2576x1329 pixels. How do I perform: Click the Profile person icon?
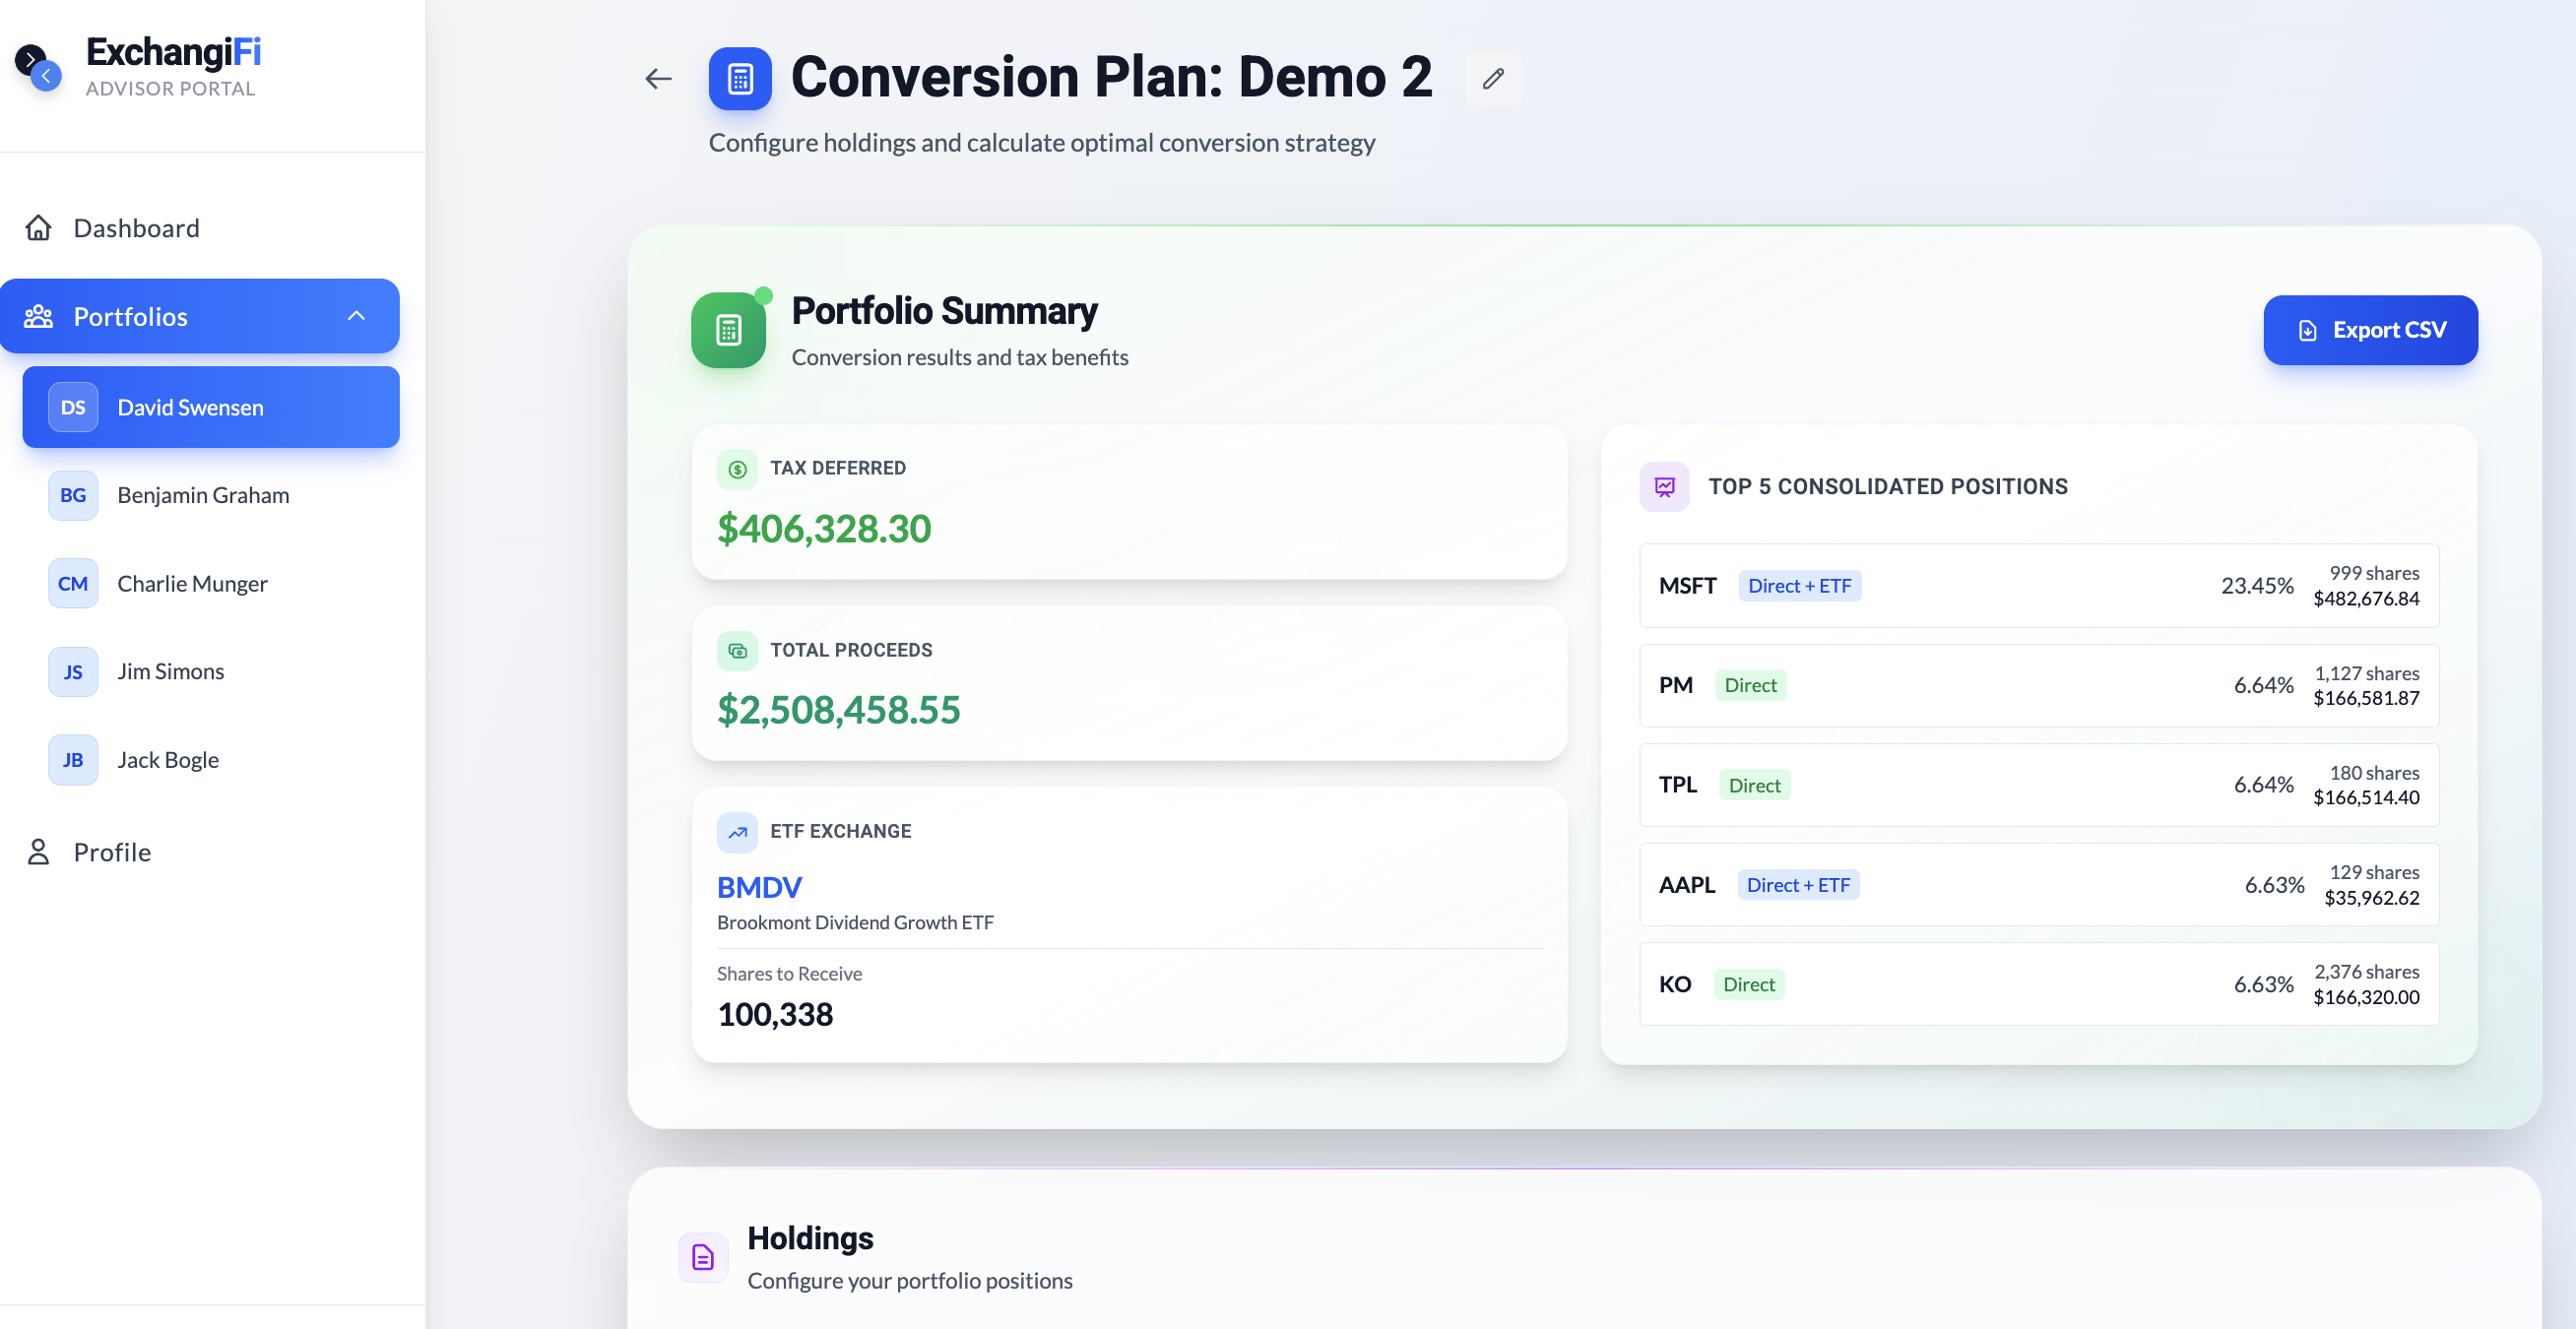[38, 852]
